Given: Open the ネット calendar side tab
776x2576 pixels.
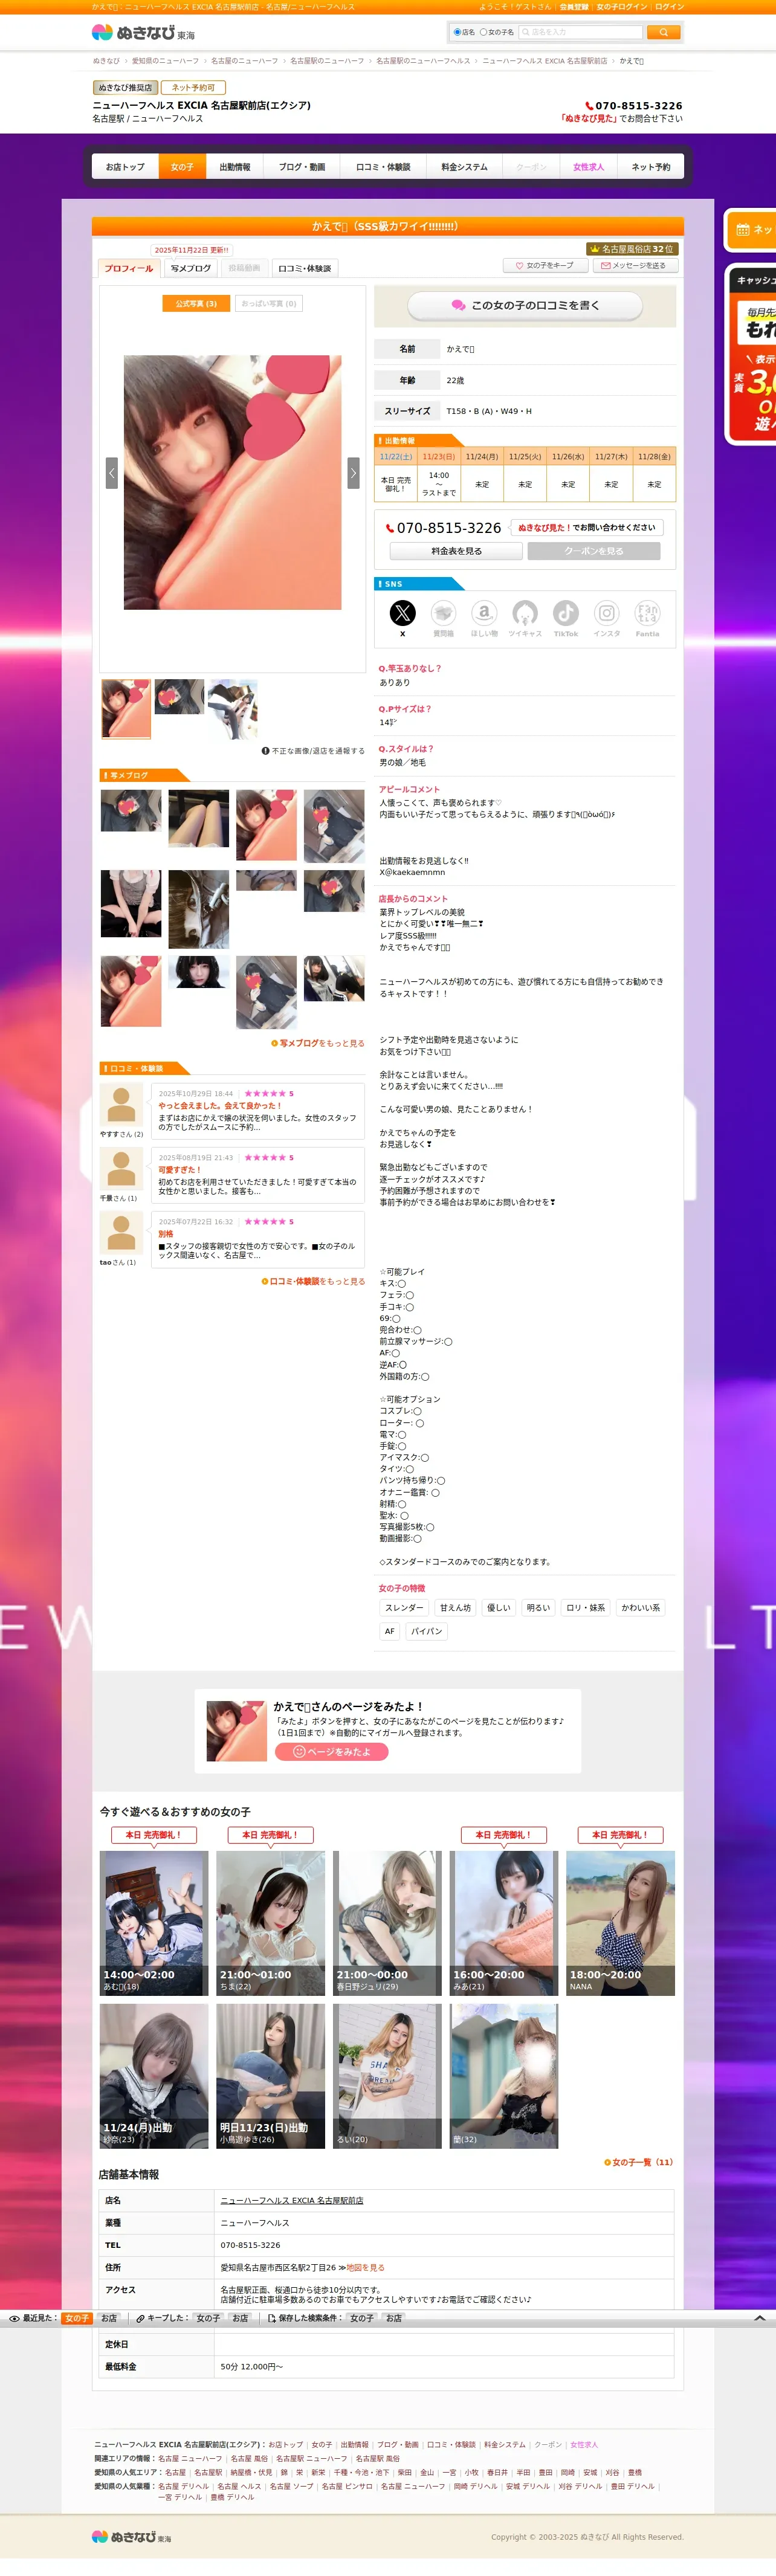Looking at the screenshot, I should (x=751, y=230).
